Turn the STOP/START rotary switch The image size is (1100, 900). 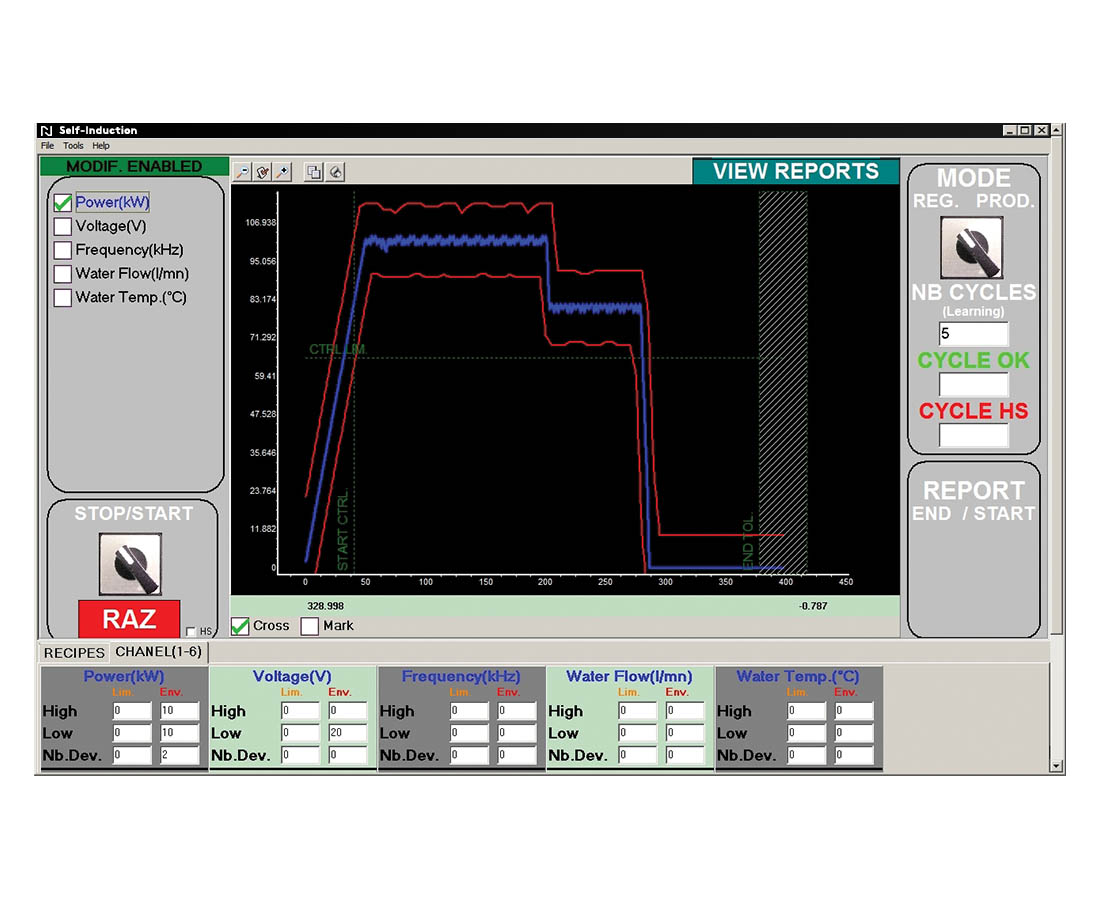point(130,563)
